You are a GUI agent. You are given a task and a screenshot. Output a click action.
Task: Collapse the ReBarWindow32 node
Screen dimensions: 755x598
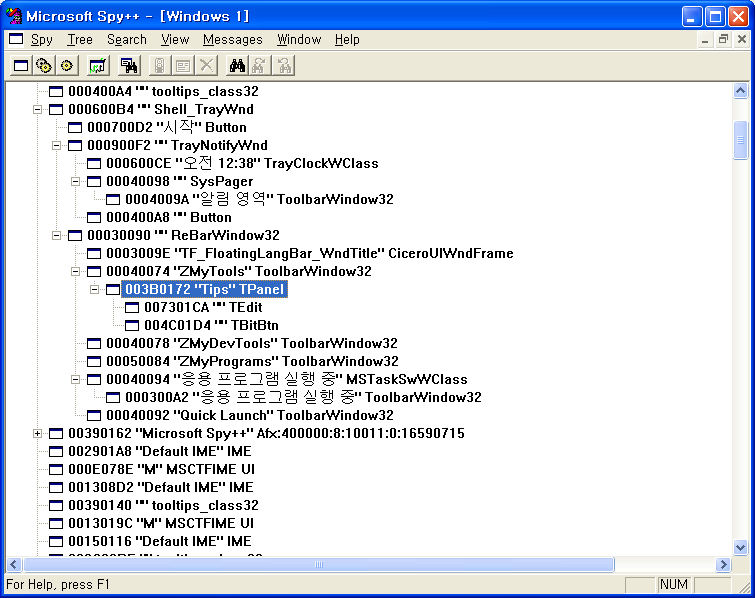coord(57,235)
